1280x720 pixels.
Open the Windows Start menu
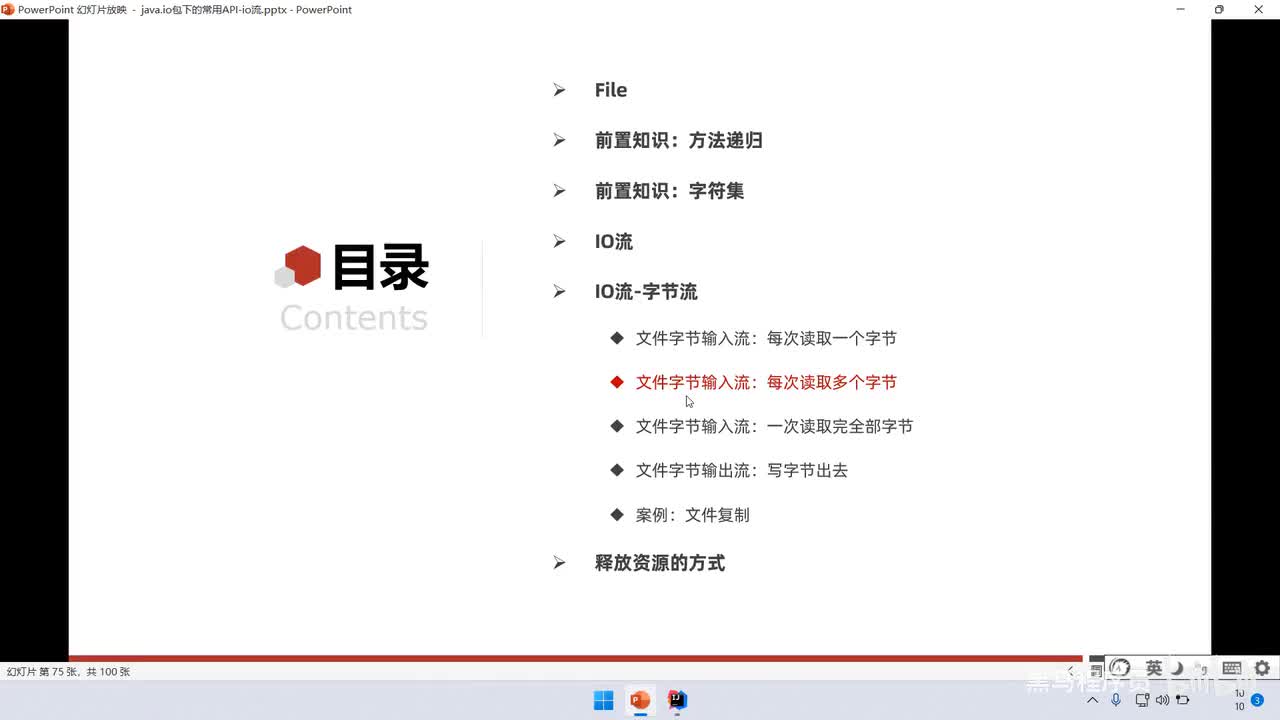click(x=604, y=700)
